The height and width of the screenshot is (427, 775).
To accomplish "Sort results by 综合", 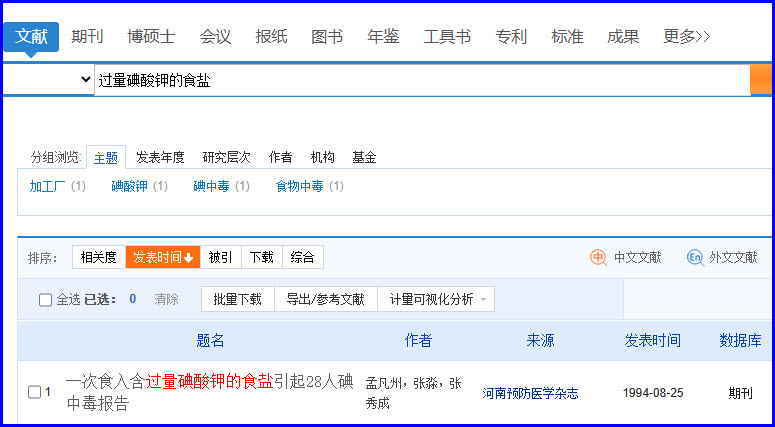I will point(302,257).
